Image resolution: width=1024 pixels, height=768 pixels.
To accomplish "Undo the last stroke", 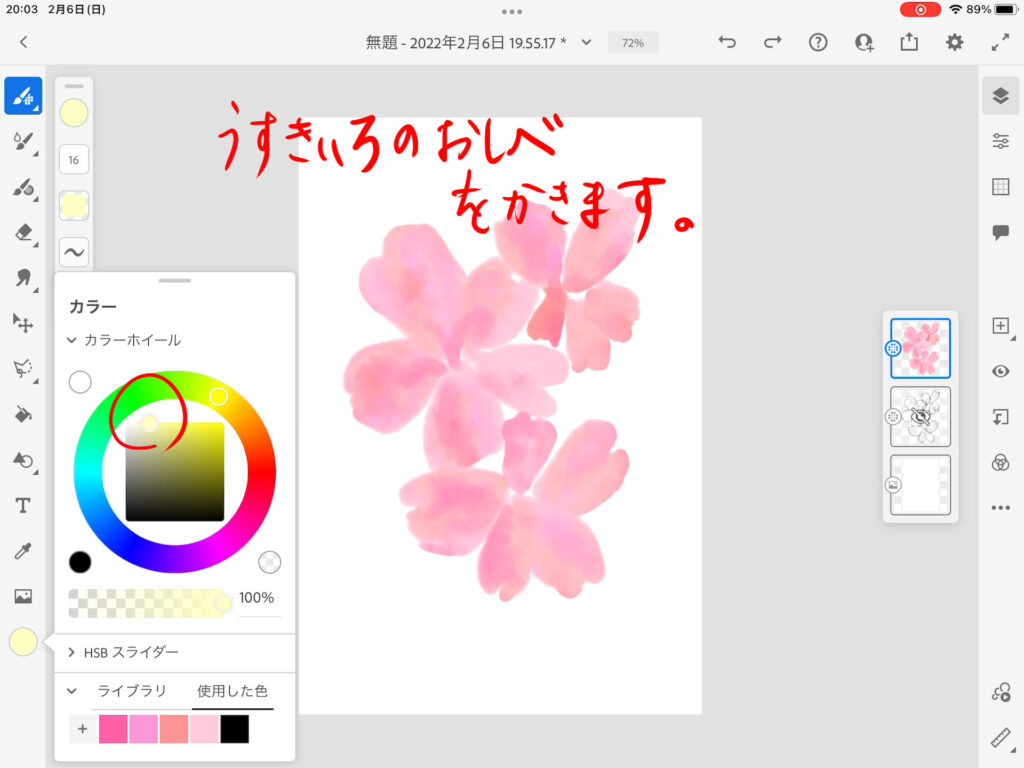I will [x=727, y=42].
